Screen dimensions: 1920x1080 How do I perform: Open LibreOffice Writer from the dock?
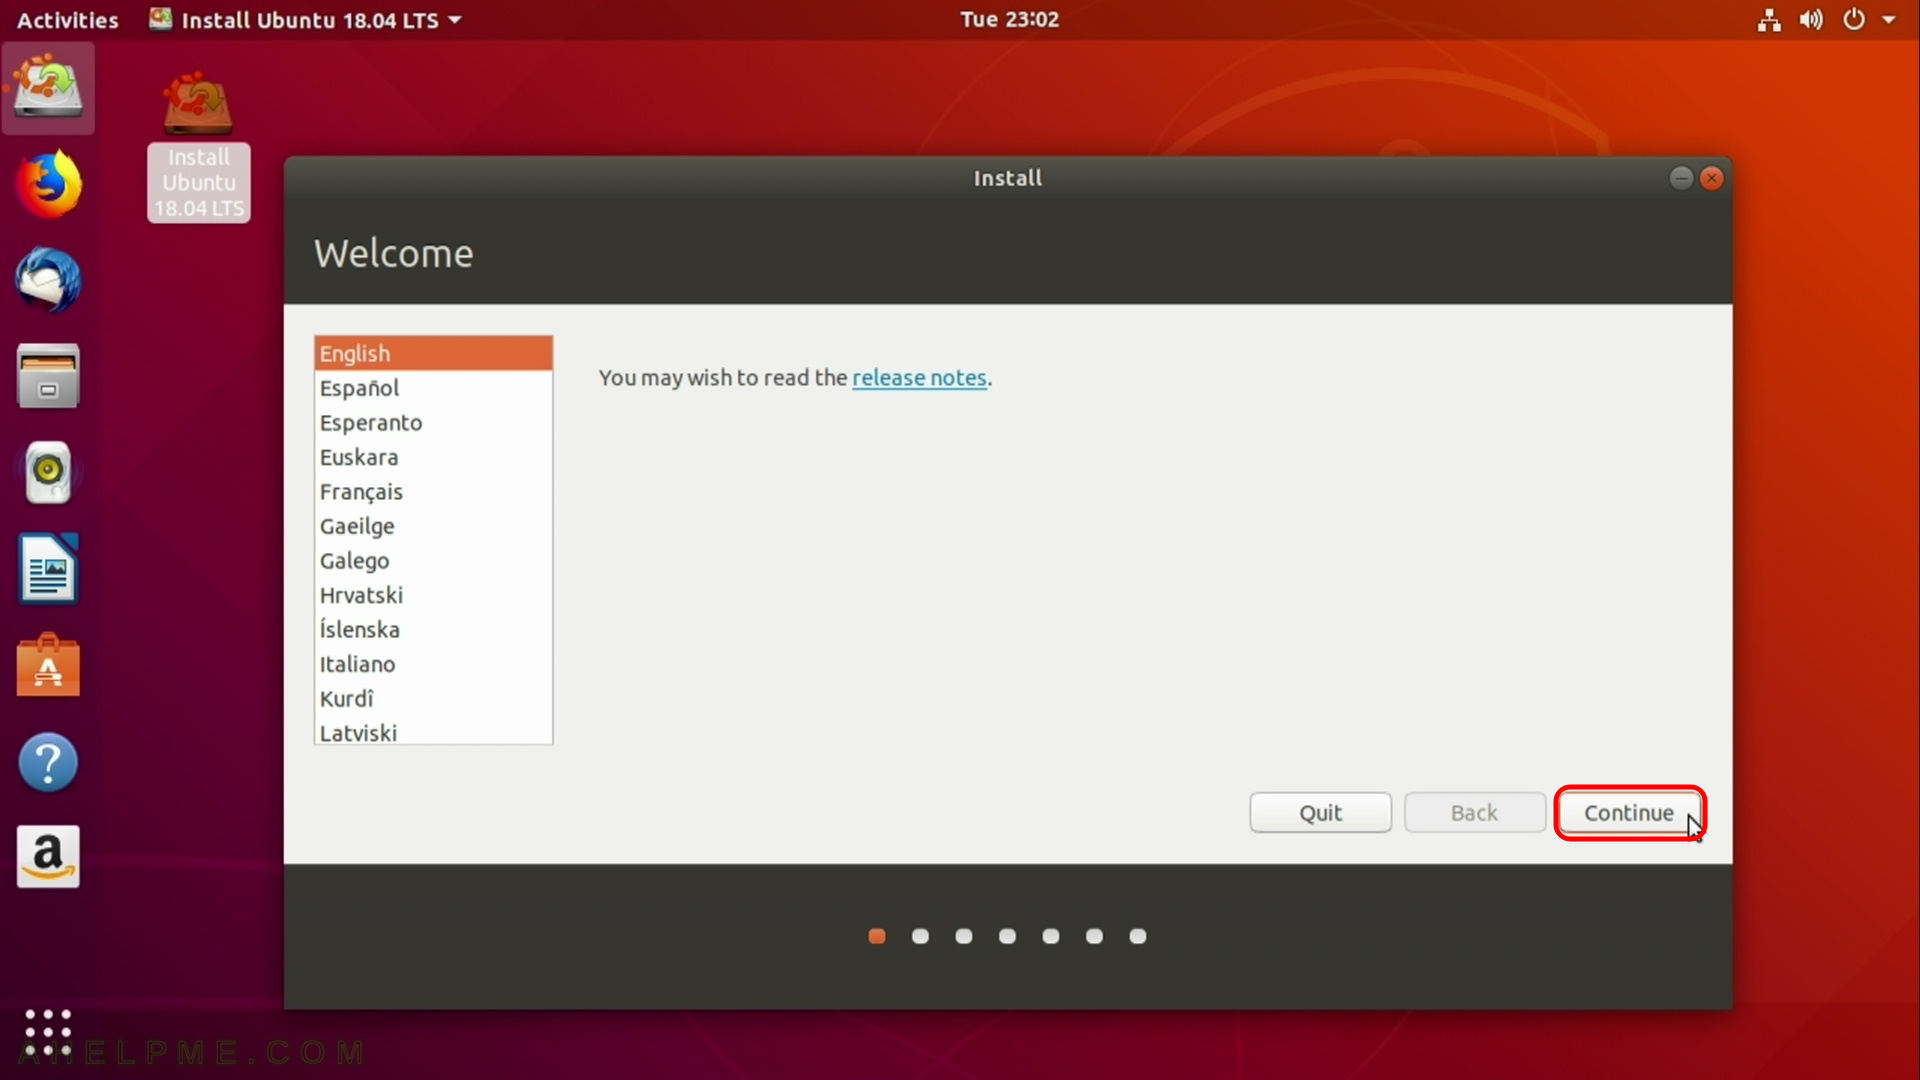(x=47, y=568)
